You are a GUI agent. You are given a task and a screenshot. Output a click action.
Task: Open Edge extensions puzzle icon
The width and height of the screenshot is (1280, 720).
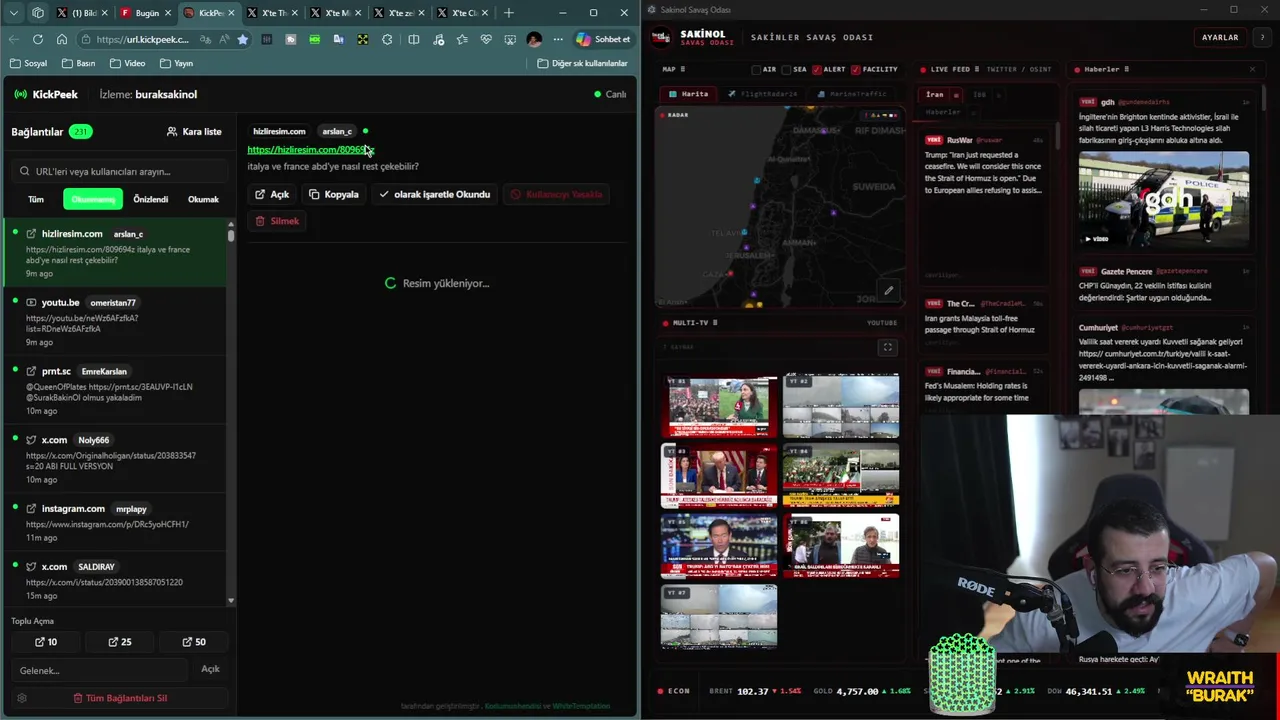[387, 39]
